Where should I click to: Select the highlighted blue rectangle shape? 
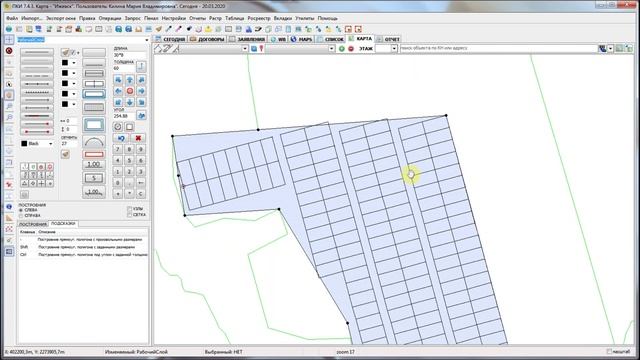tap(94, 94)
